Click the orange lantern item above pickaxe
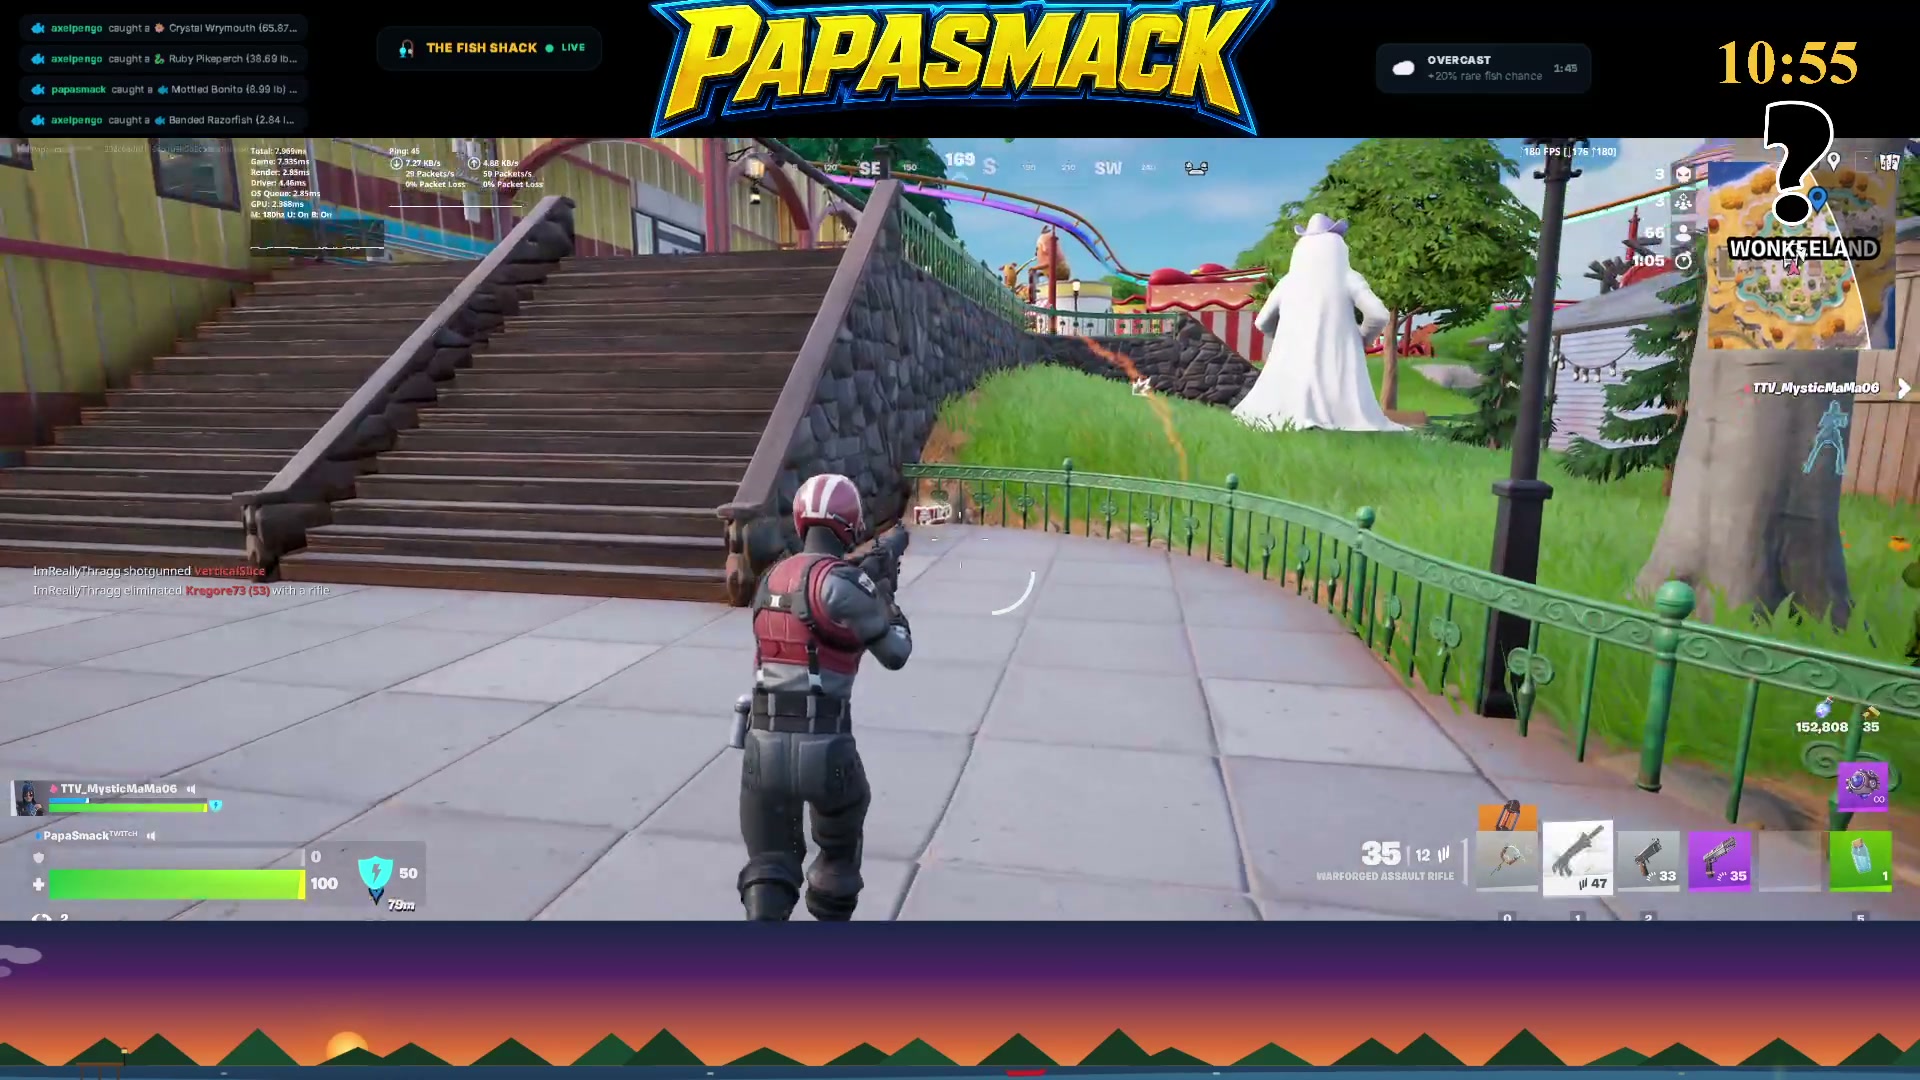 1507,816
